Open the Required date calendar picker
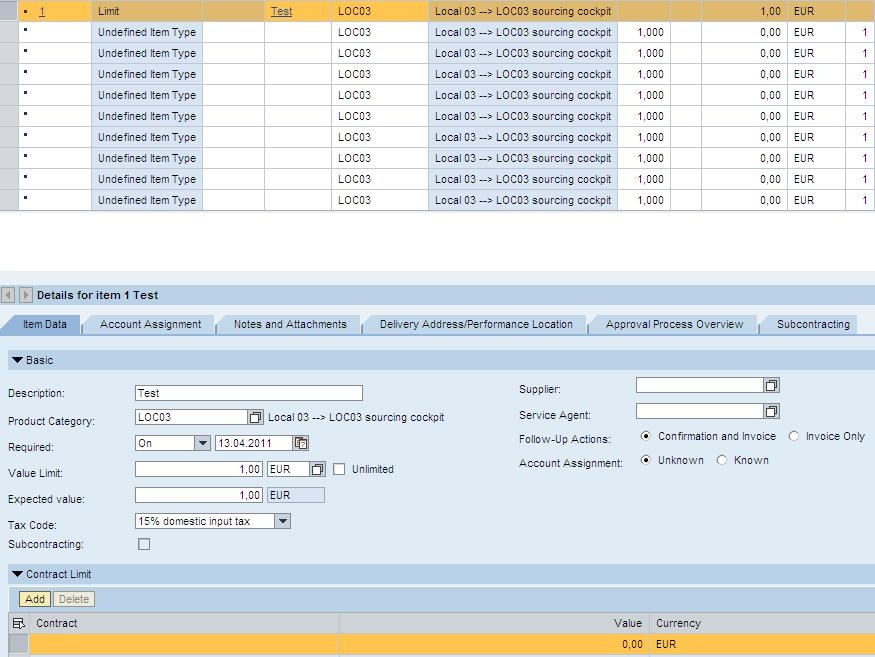 pos(301,443)
